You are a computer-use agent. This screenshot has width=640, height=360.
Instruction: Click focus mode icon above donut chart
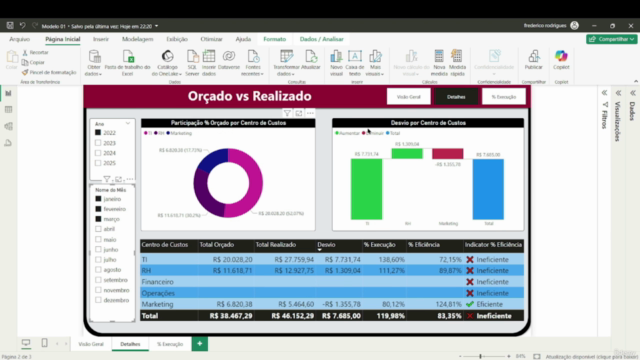(x=299, y=113)
